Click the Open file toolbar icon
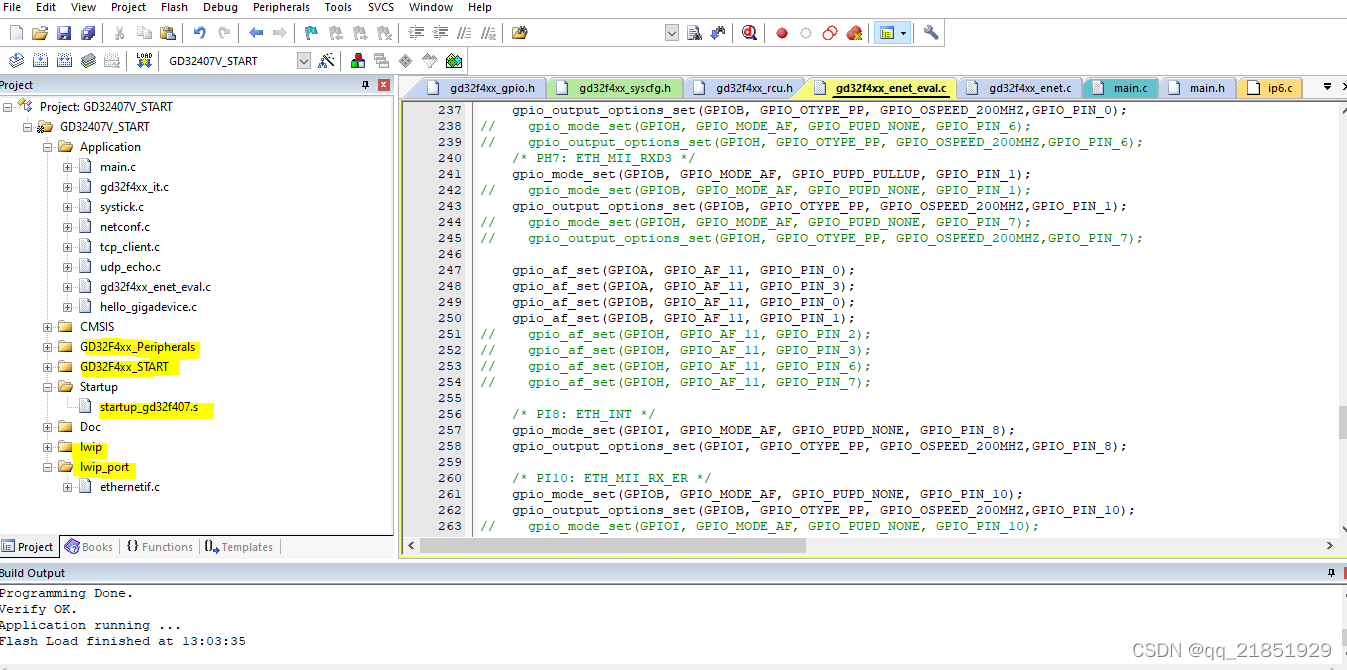Screen dimensions: 1347x670 pos(40,33)
